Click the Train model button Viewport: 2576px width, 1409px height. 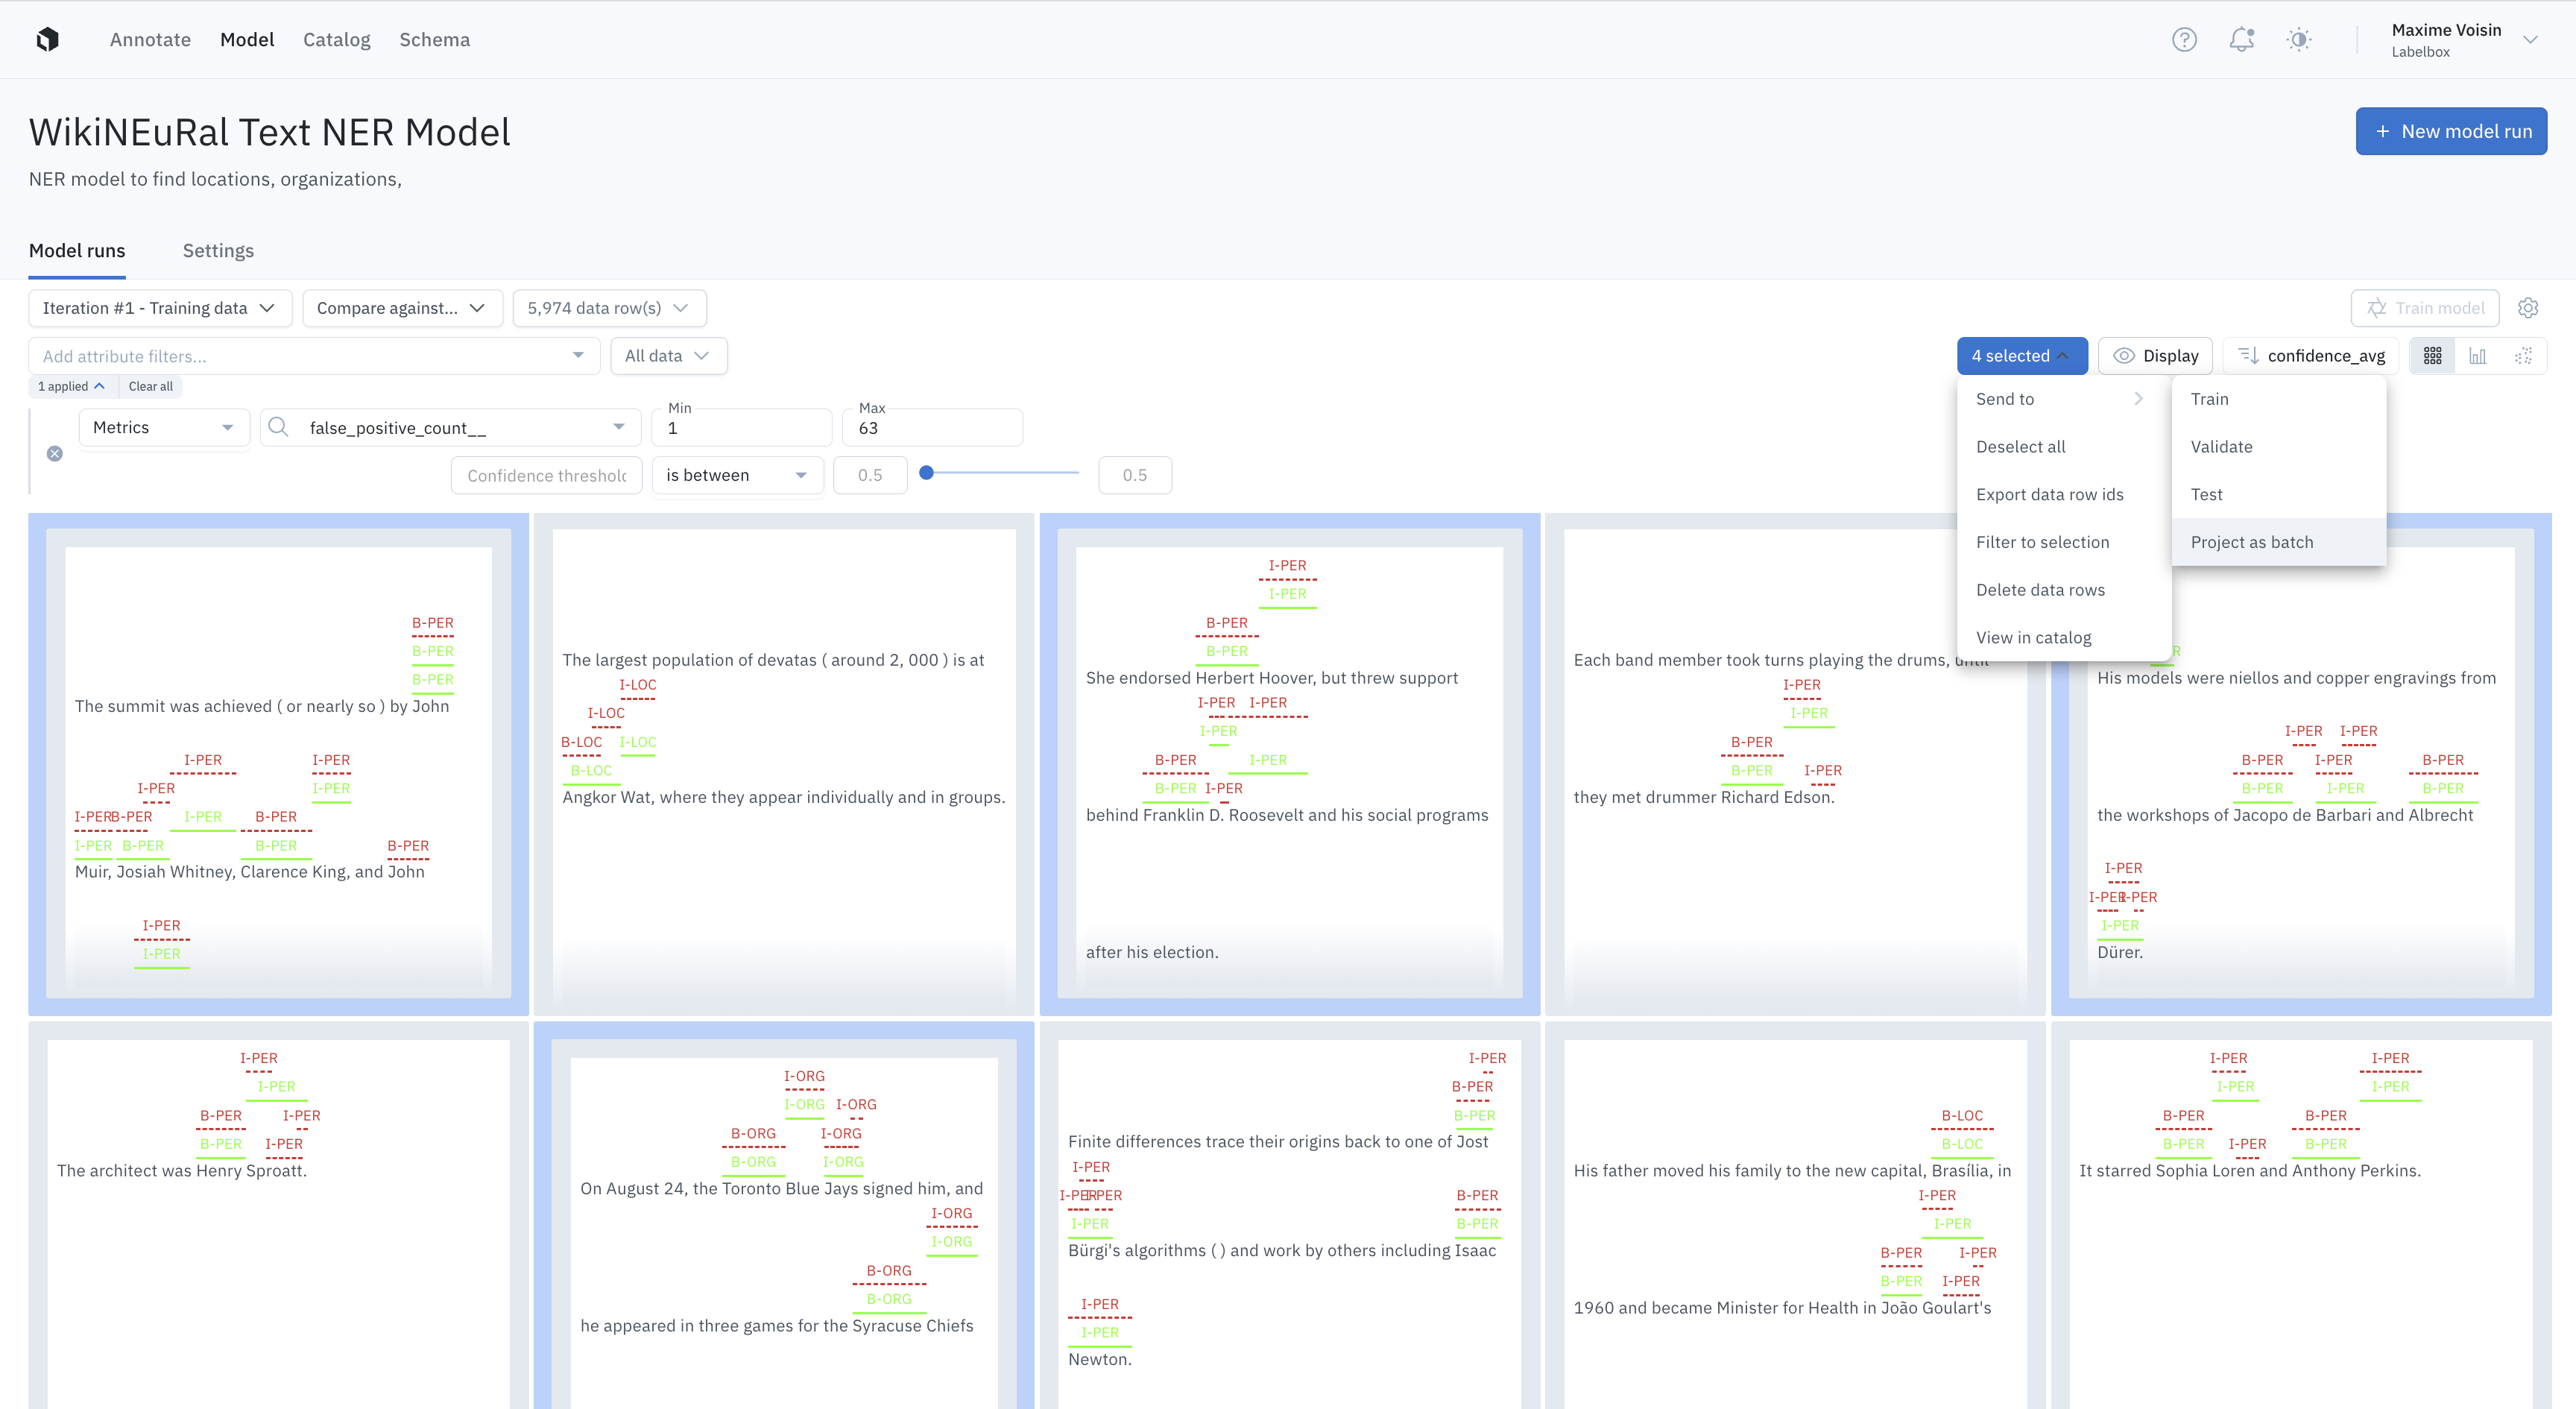(x=2425, y=308)
